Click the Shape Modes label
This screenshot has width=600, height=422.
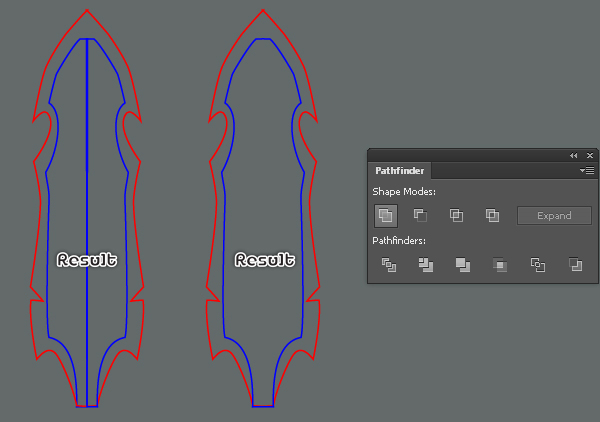(x=404, y=192)
